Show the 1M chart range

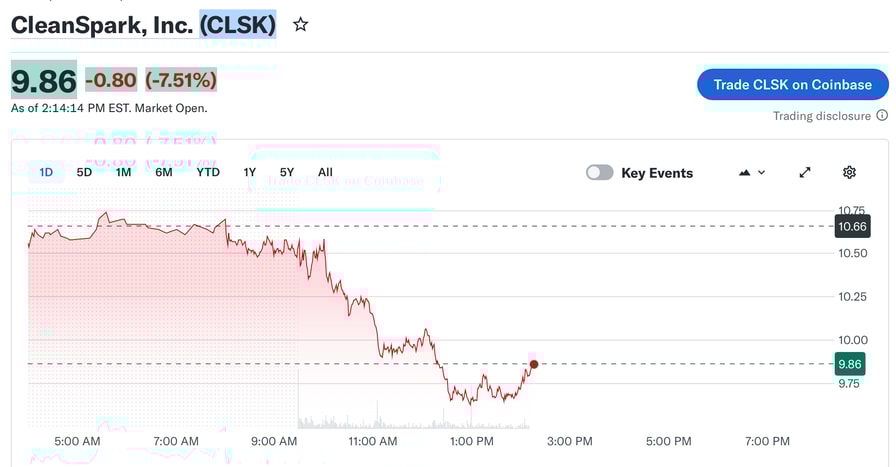click(x=123, y=172)
